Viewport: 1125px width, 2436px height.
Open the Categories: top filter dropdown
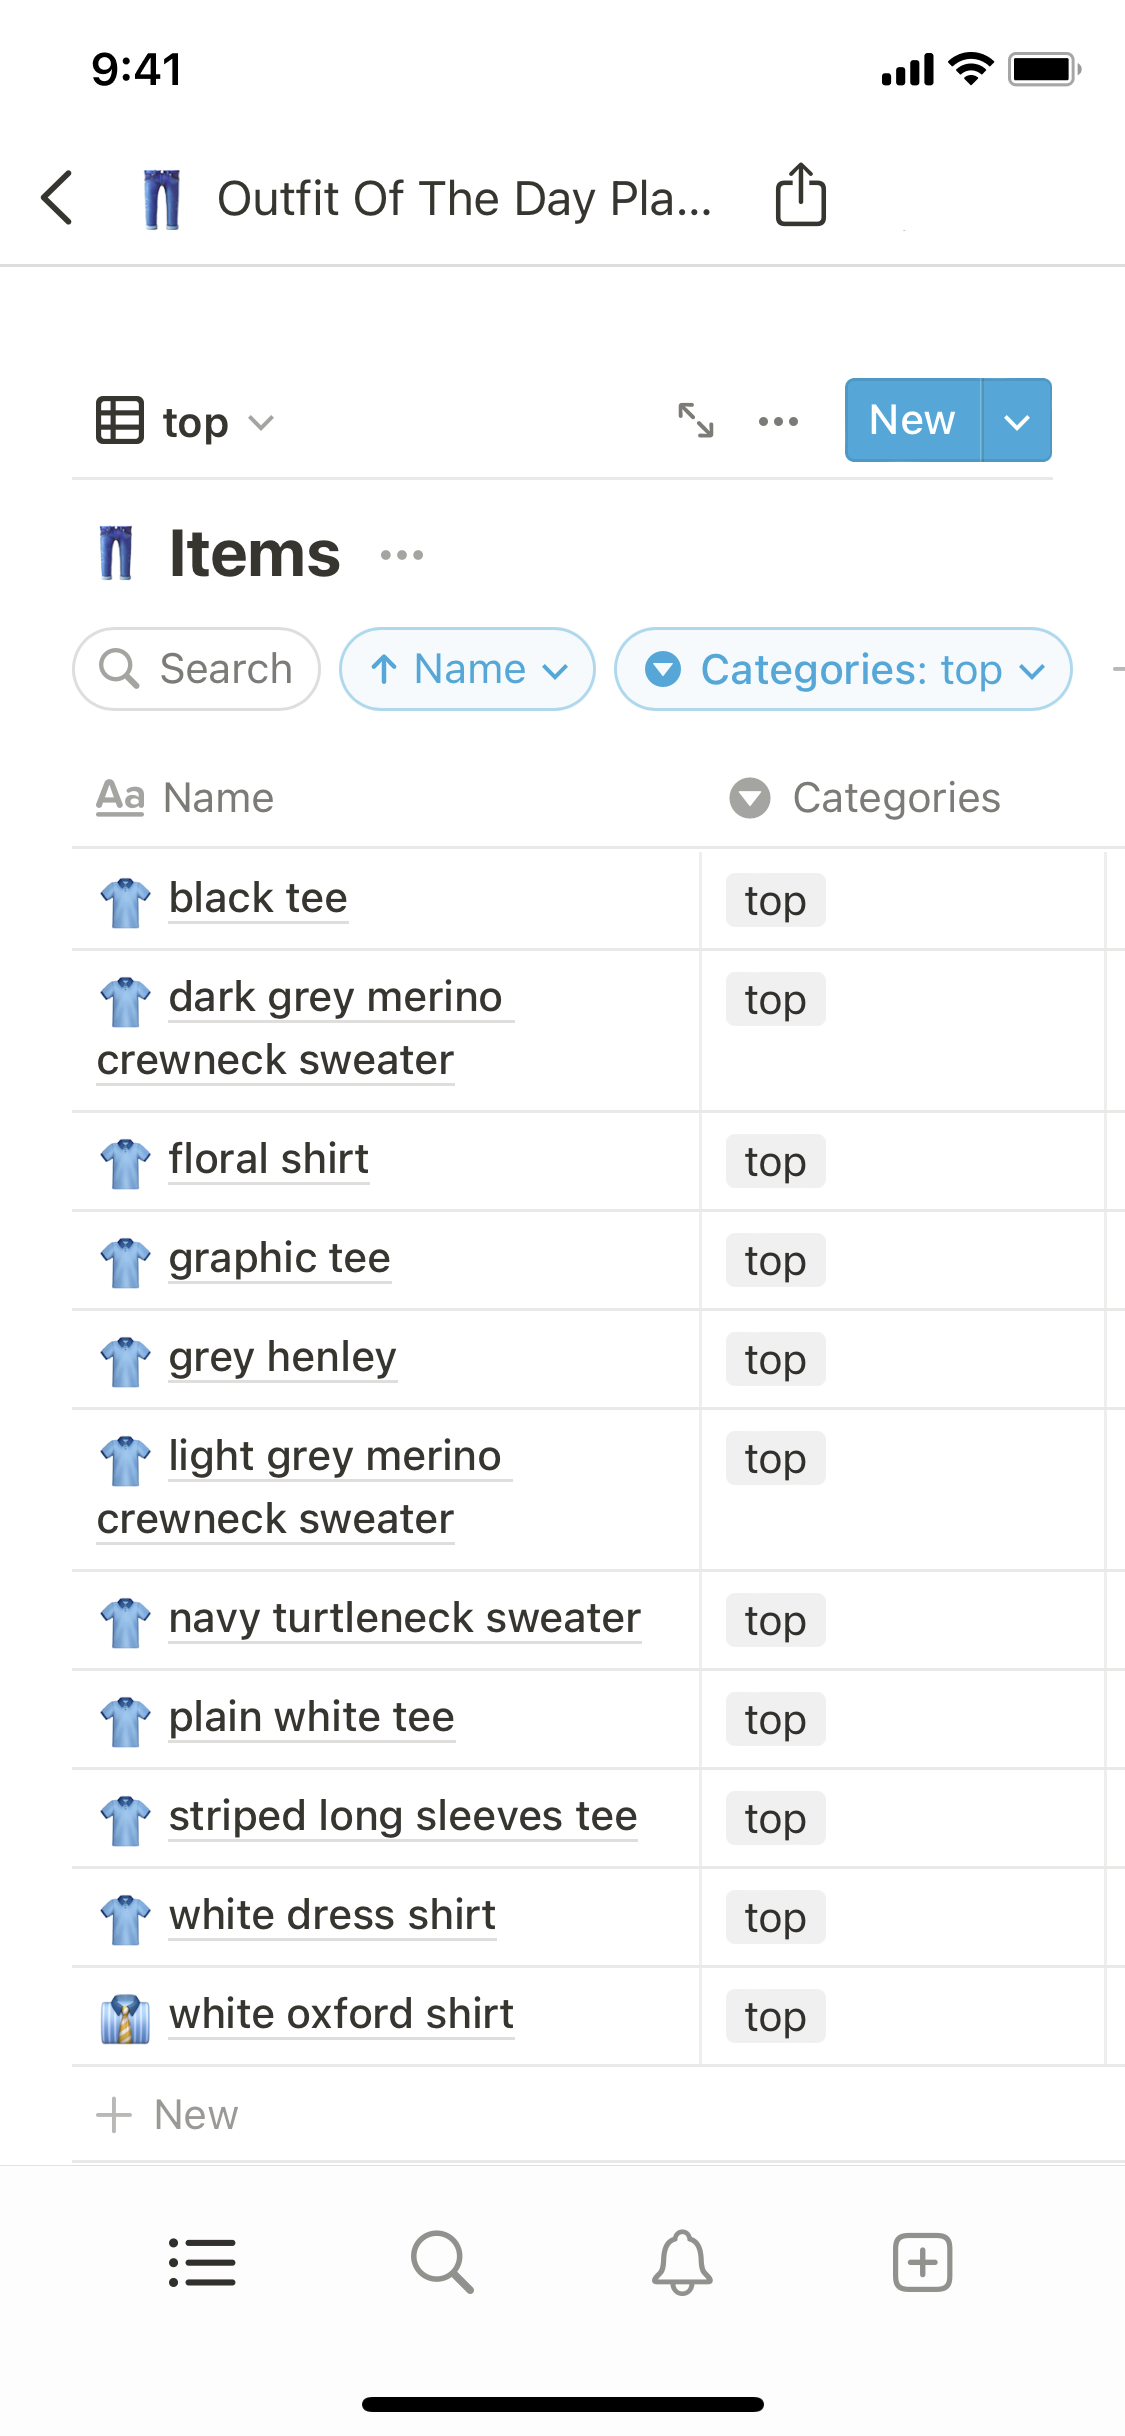(843, 669)
